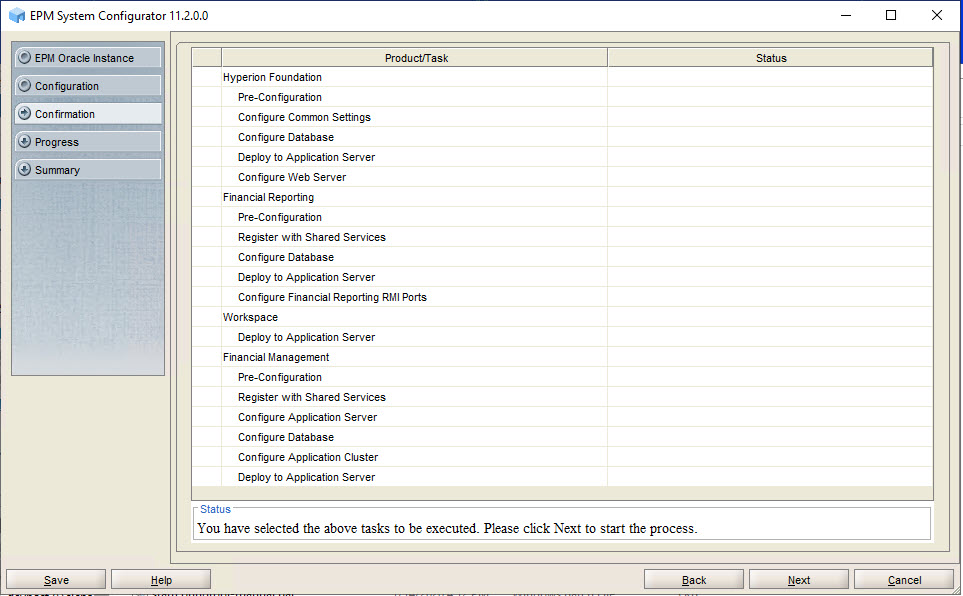Open the Help button
The image size is (963, 596).
point(161,579)
